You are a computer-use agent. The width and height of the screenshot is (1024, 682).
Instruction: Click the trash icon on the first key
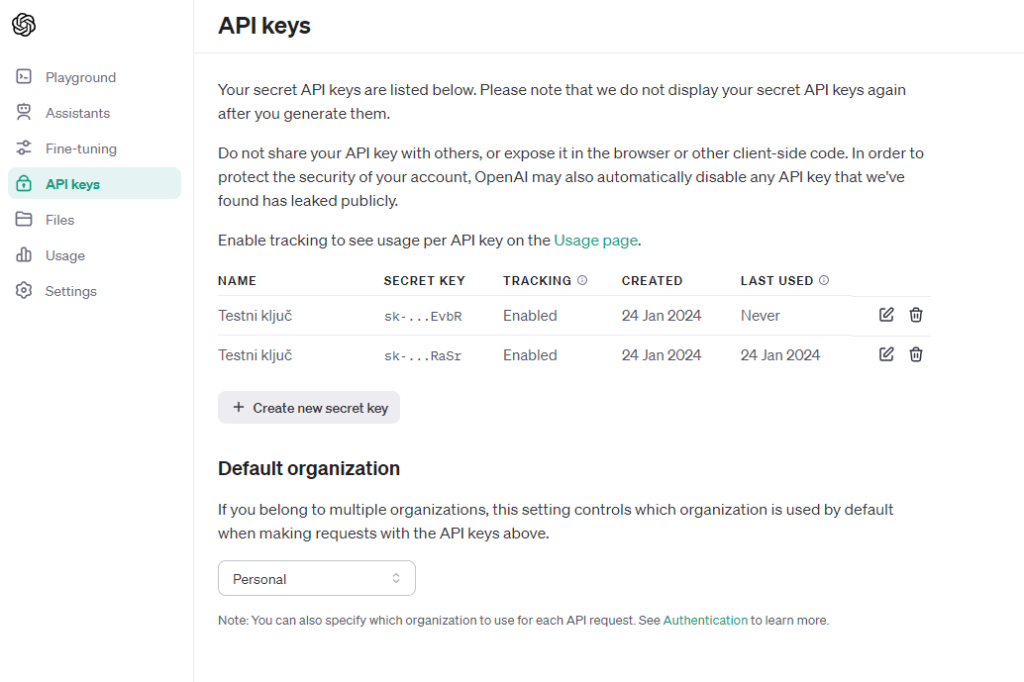click(916, 314)
